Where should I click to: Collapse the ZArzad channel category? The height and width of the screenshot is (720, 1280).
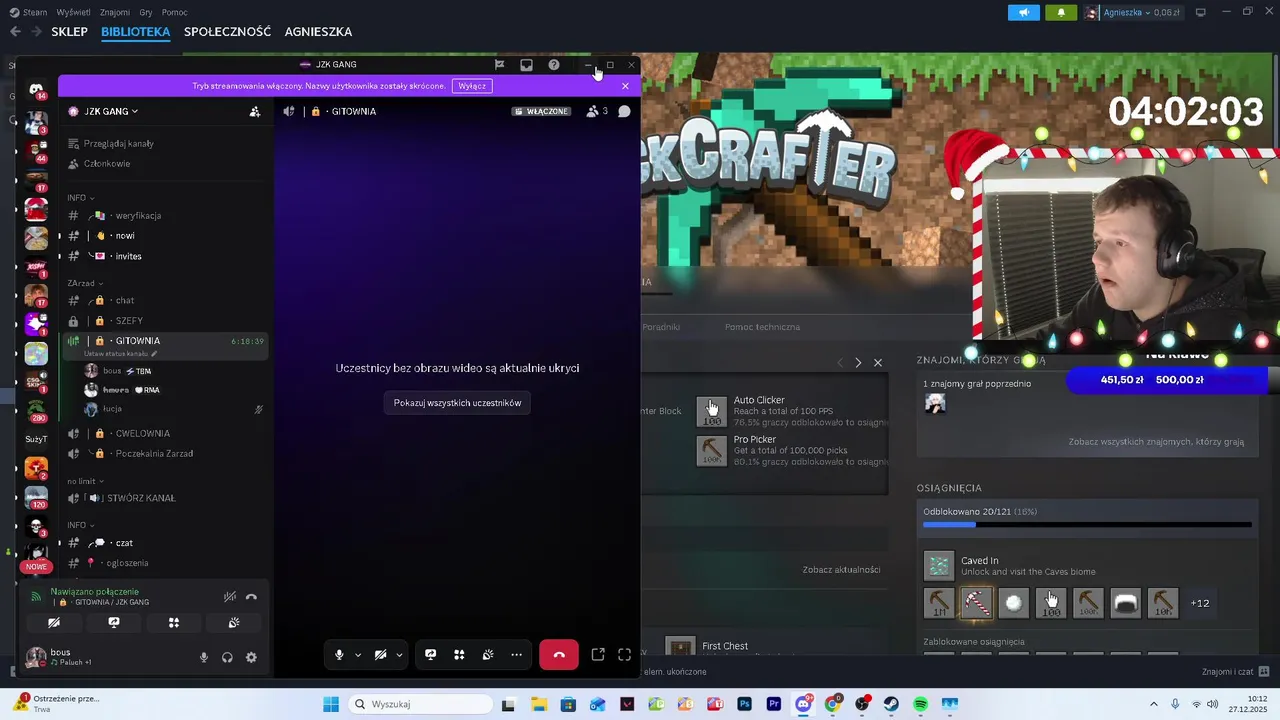[x=84, y=283]
